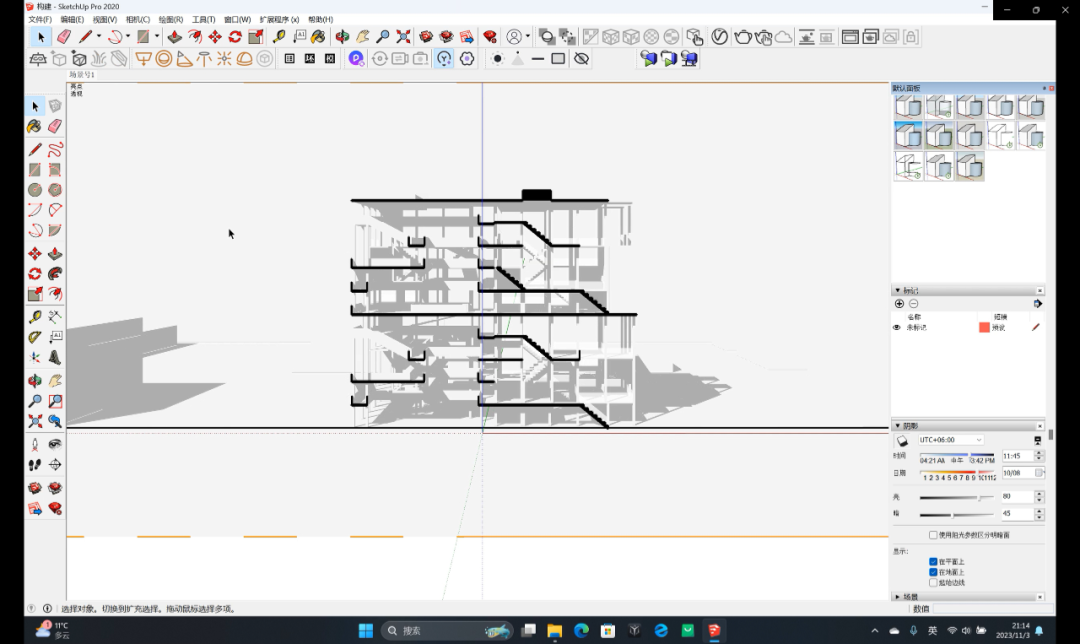Open the UTC+06:00 time zone dropdown
Screen dimensions: 1080x644
(951, 440)
